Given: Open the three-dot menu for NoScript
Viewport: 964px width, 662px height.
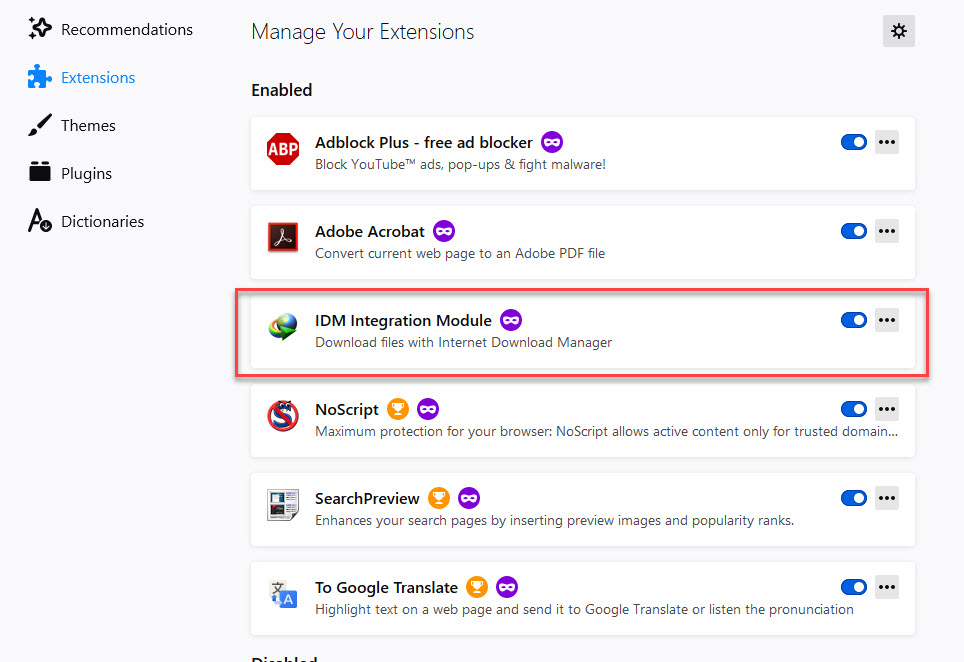Looking at the screenshot, I should 887,409.
